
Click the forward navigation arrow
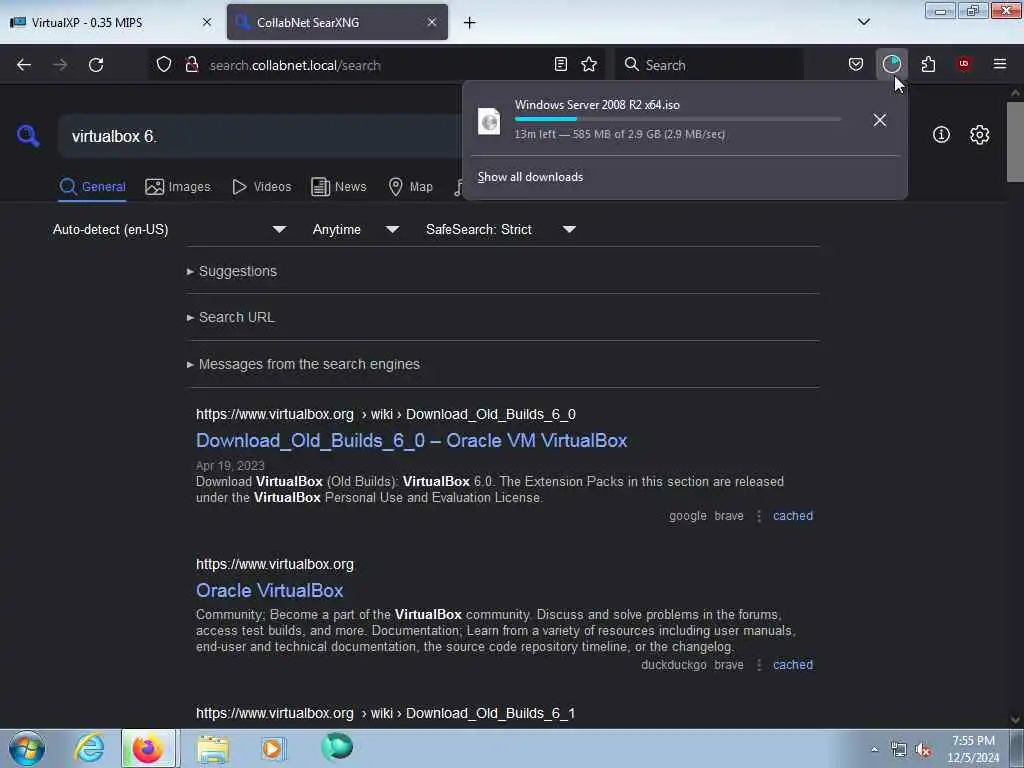click(60, 65)
